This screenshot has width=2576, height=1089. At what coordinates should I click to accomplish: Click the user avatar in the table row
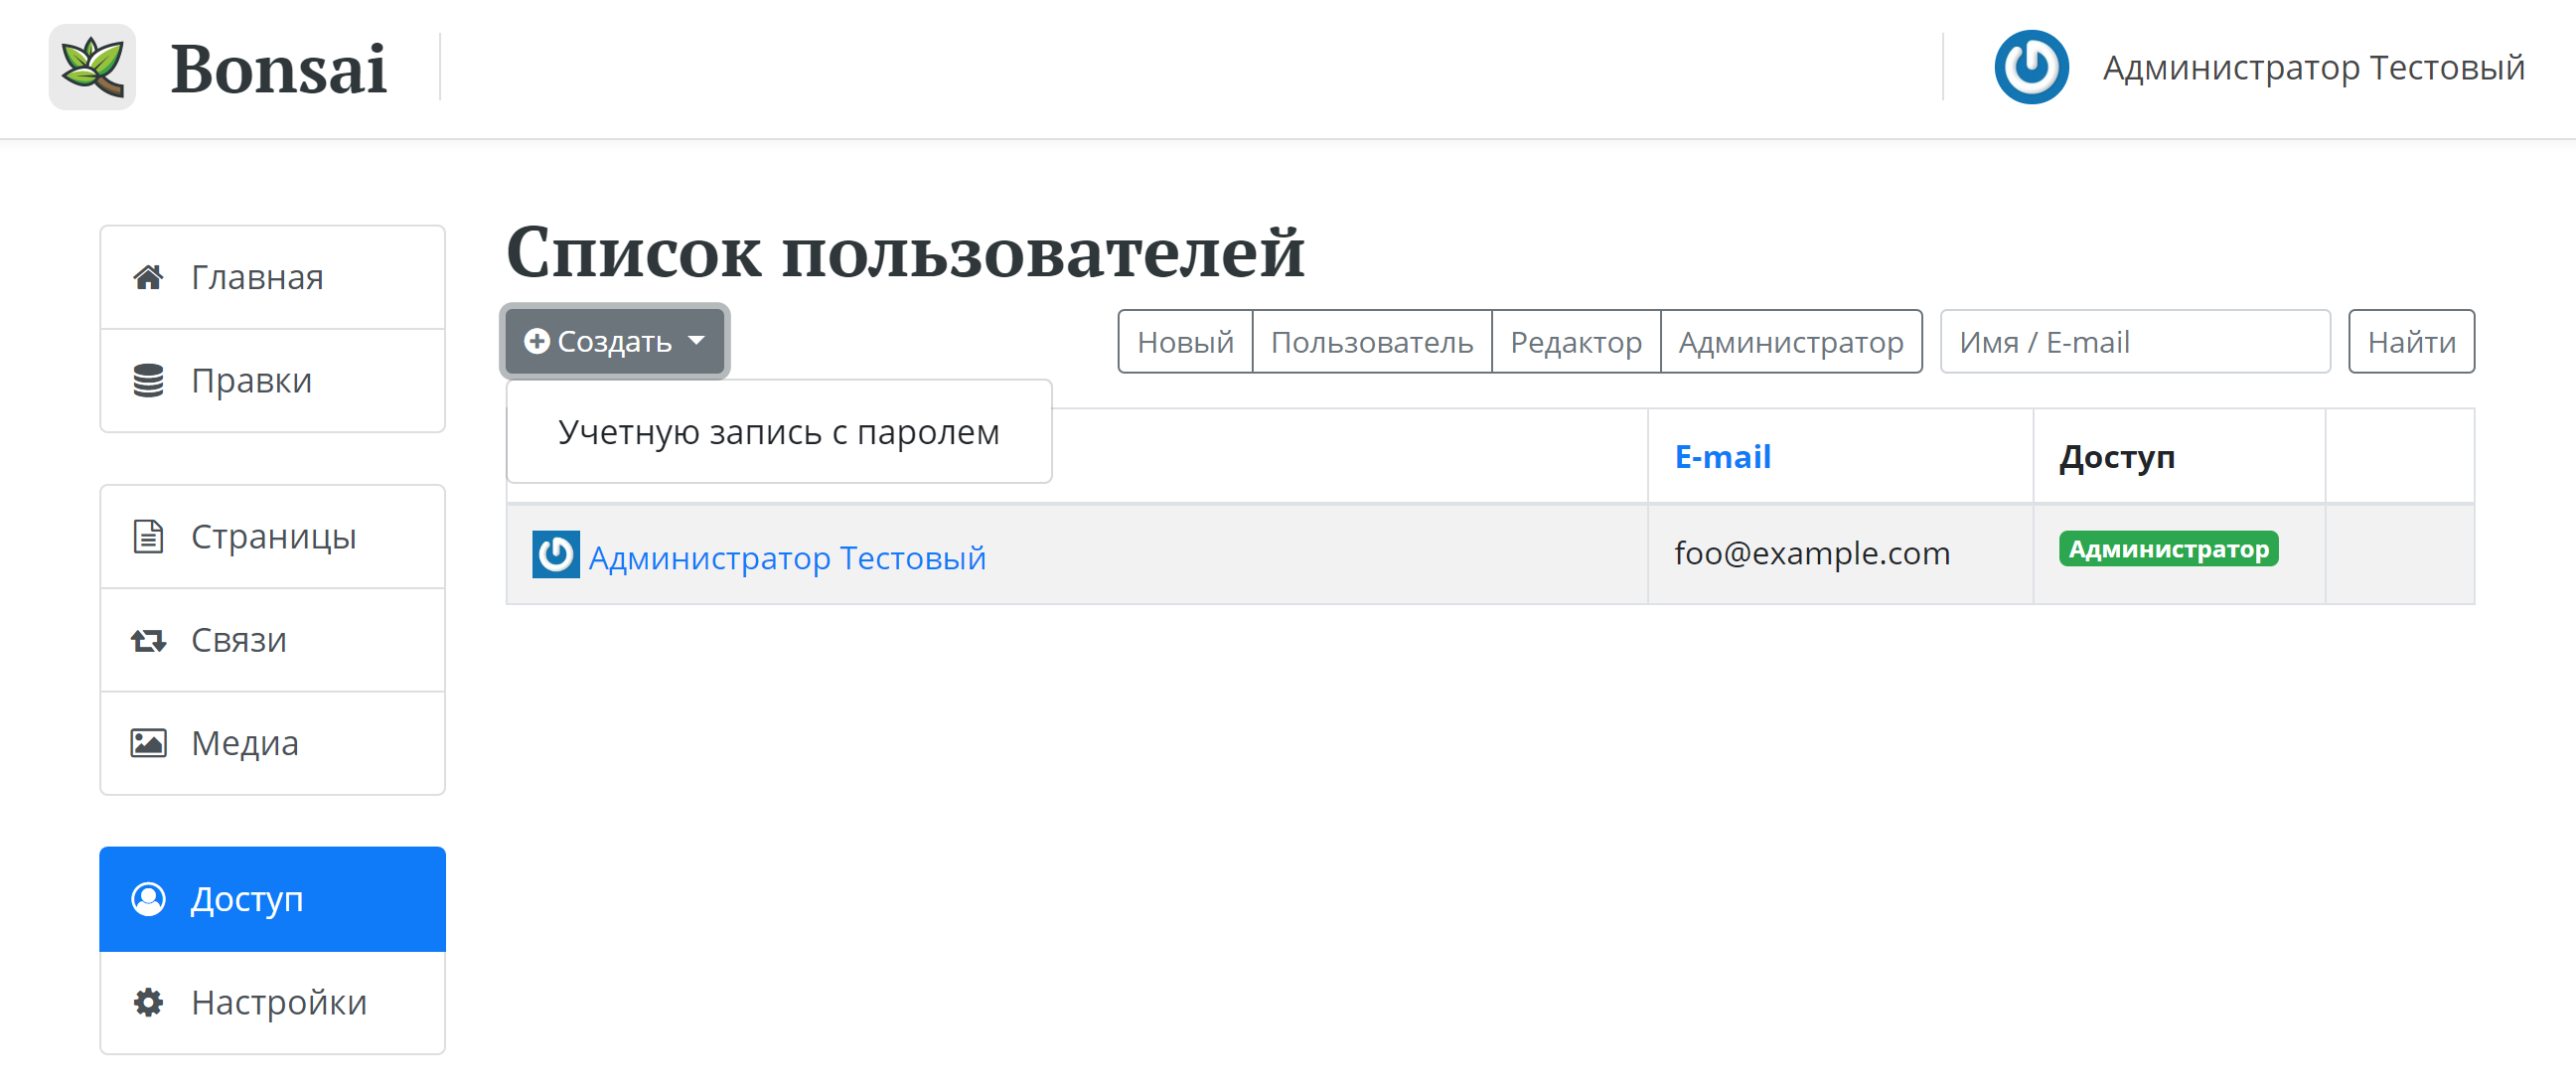point(555,554)
